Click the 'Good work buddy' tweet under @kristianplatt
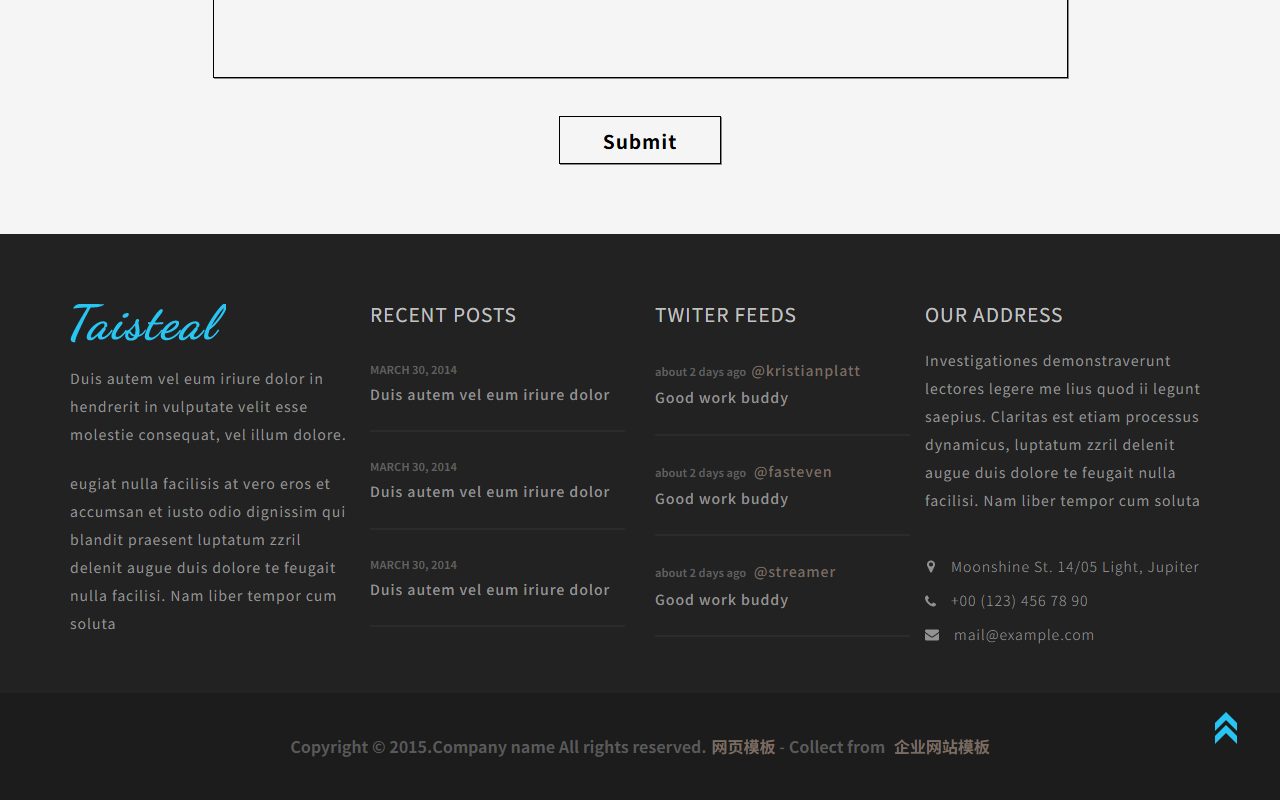This screenshot has height=800, width=1280. pyautogui.click(x=722, y=398)
